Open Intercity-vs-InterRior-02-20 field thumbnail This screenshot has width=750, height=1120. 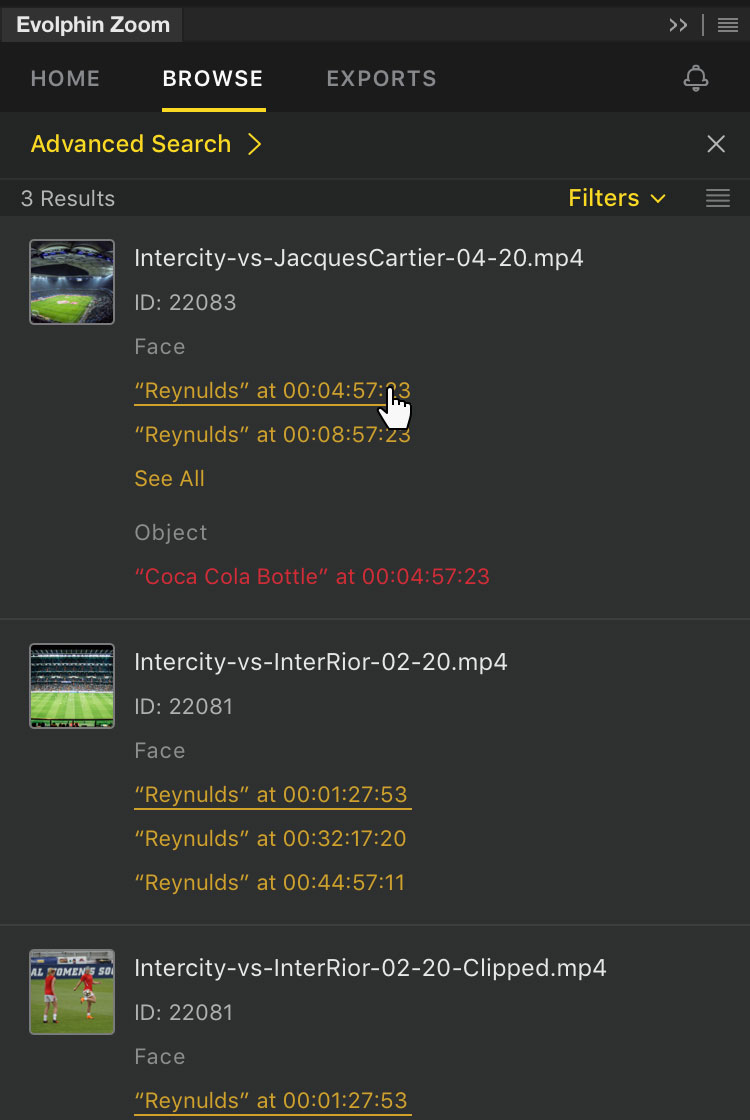(x=72, y=685)
